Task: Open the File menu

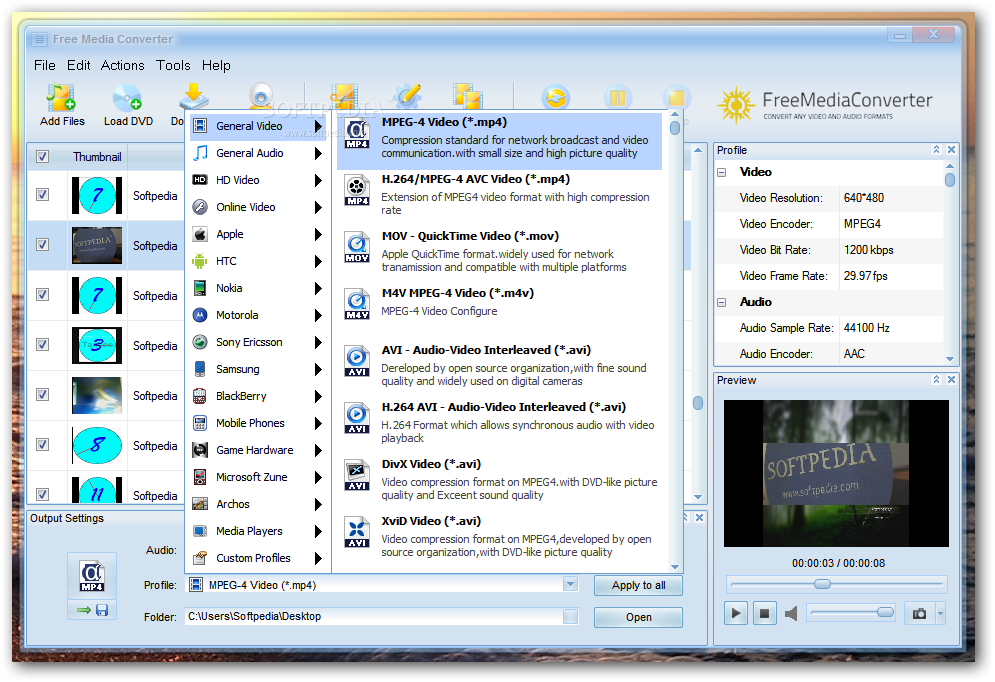Action: pyautogui.click(x=44, y=65)
